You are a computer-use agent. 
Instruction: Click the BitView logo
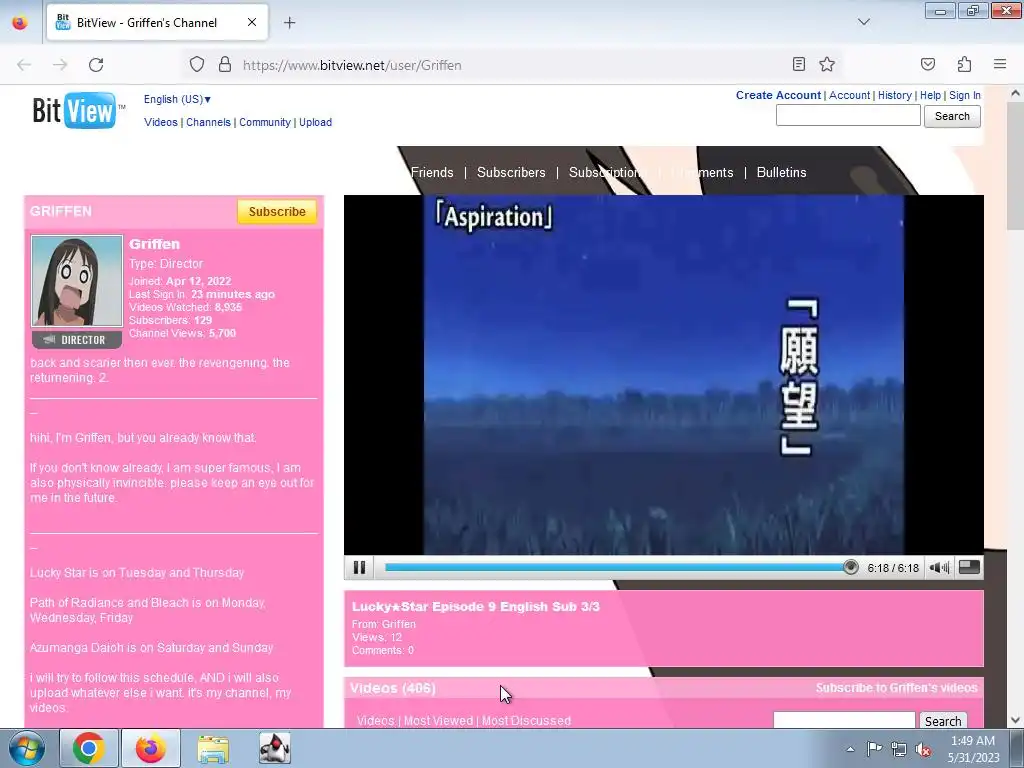click(x=78, y=110)
